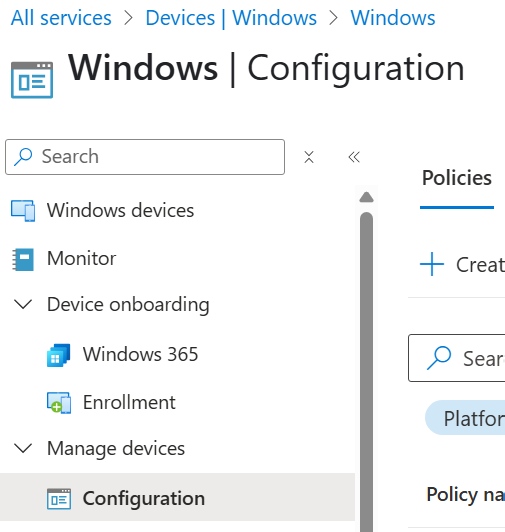The width and height of the screenshot is (505, 532).
Task: Click into the sidebar Search field
Action: pos(145,157)
